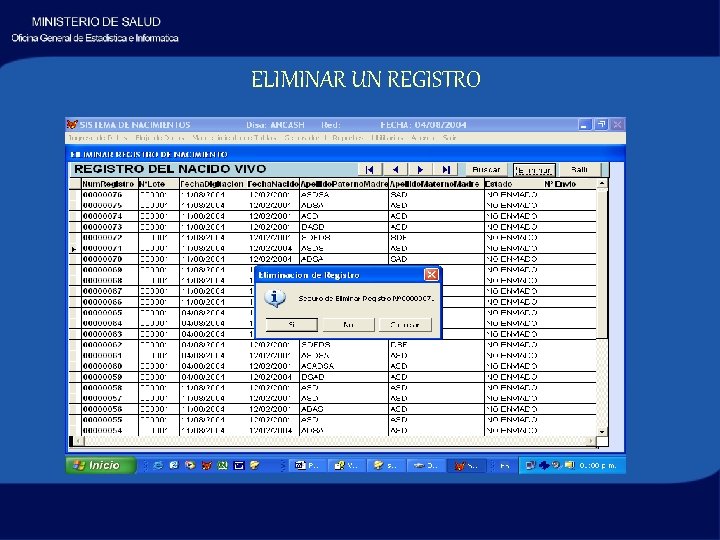Confirm deletion with the Si button
720x540 pixels.
pyautogui.click(x=292, y=325)
